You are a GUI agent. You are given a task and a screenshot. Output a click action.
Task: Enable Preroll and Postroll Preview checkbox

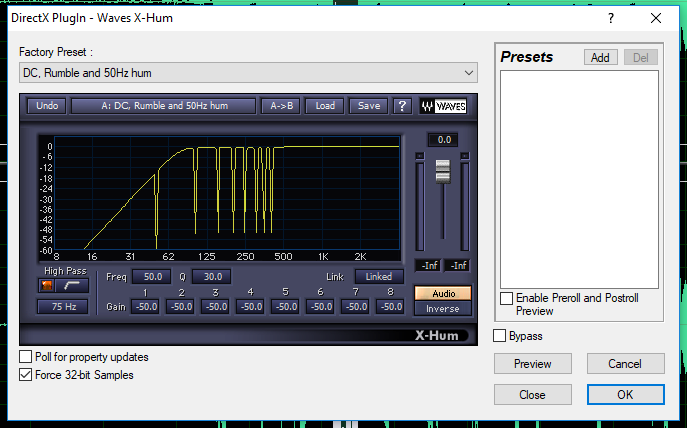[x=506, y=298]
